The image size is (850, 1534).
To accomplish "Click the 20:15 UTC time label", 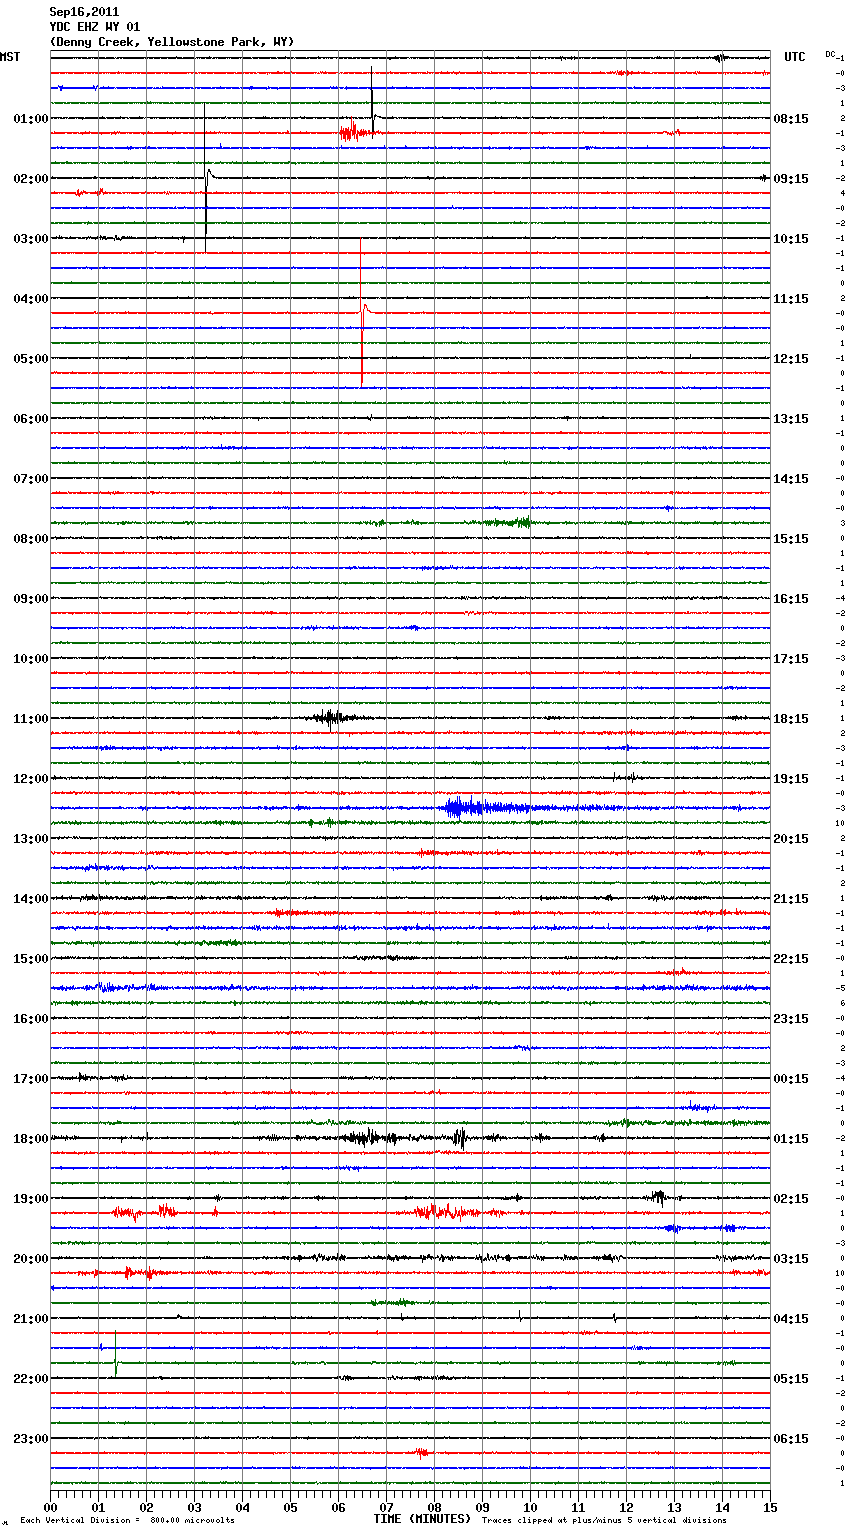I will pyautogui.click(x=791, y=839).
